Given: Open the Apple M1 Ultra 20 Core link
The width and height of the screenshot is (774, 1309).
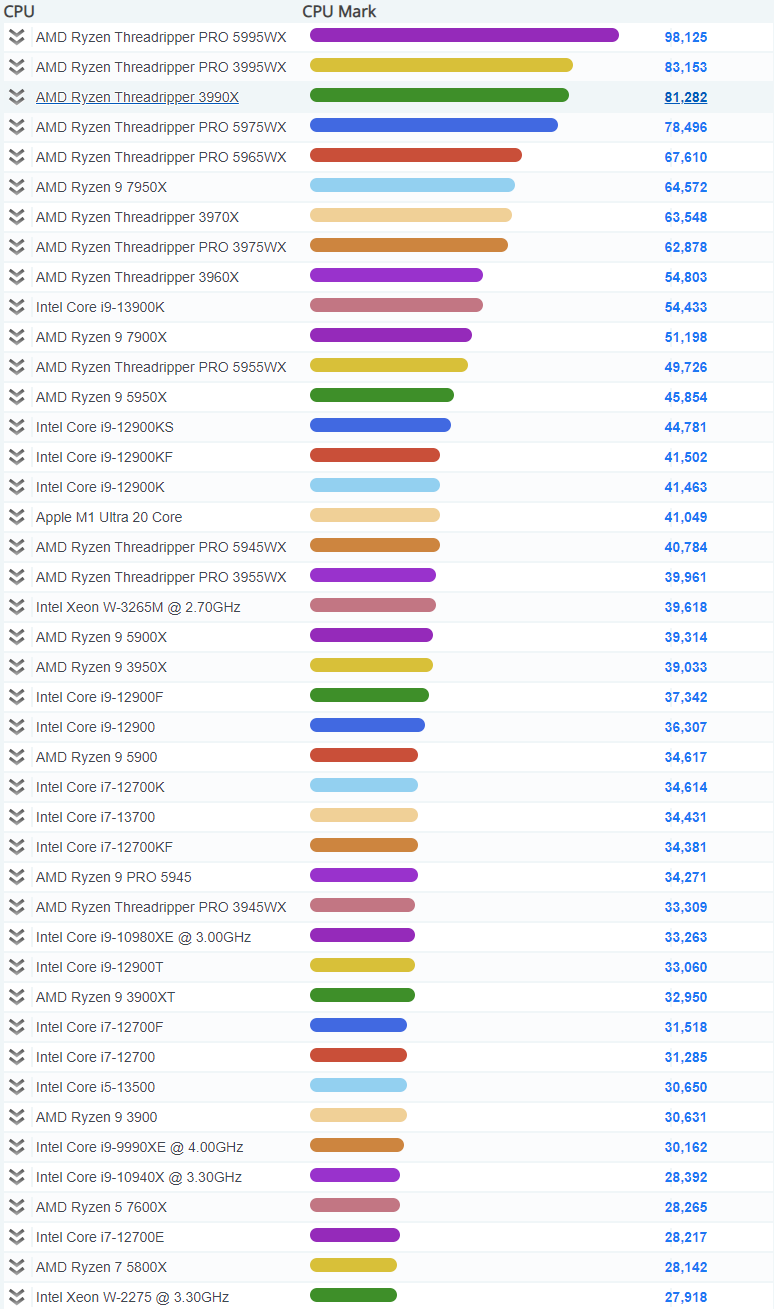Looking at the screenshot, I should point(109,517).
